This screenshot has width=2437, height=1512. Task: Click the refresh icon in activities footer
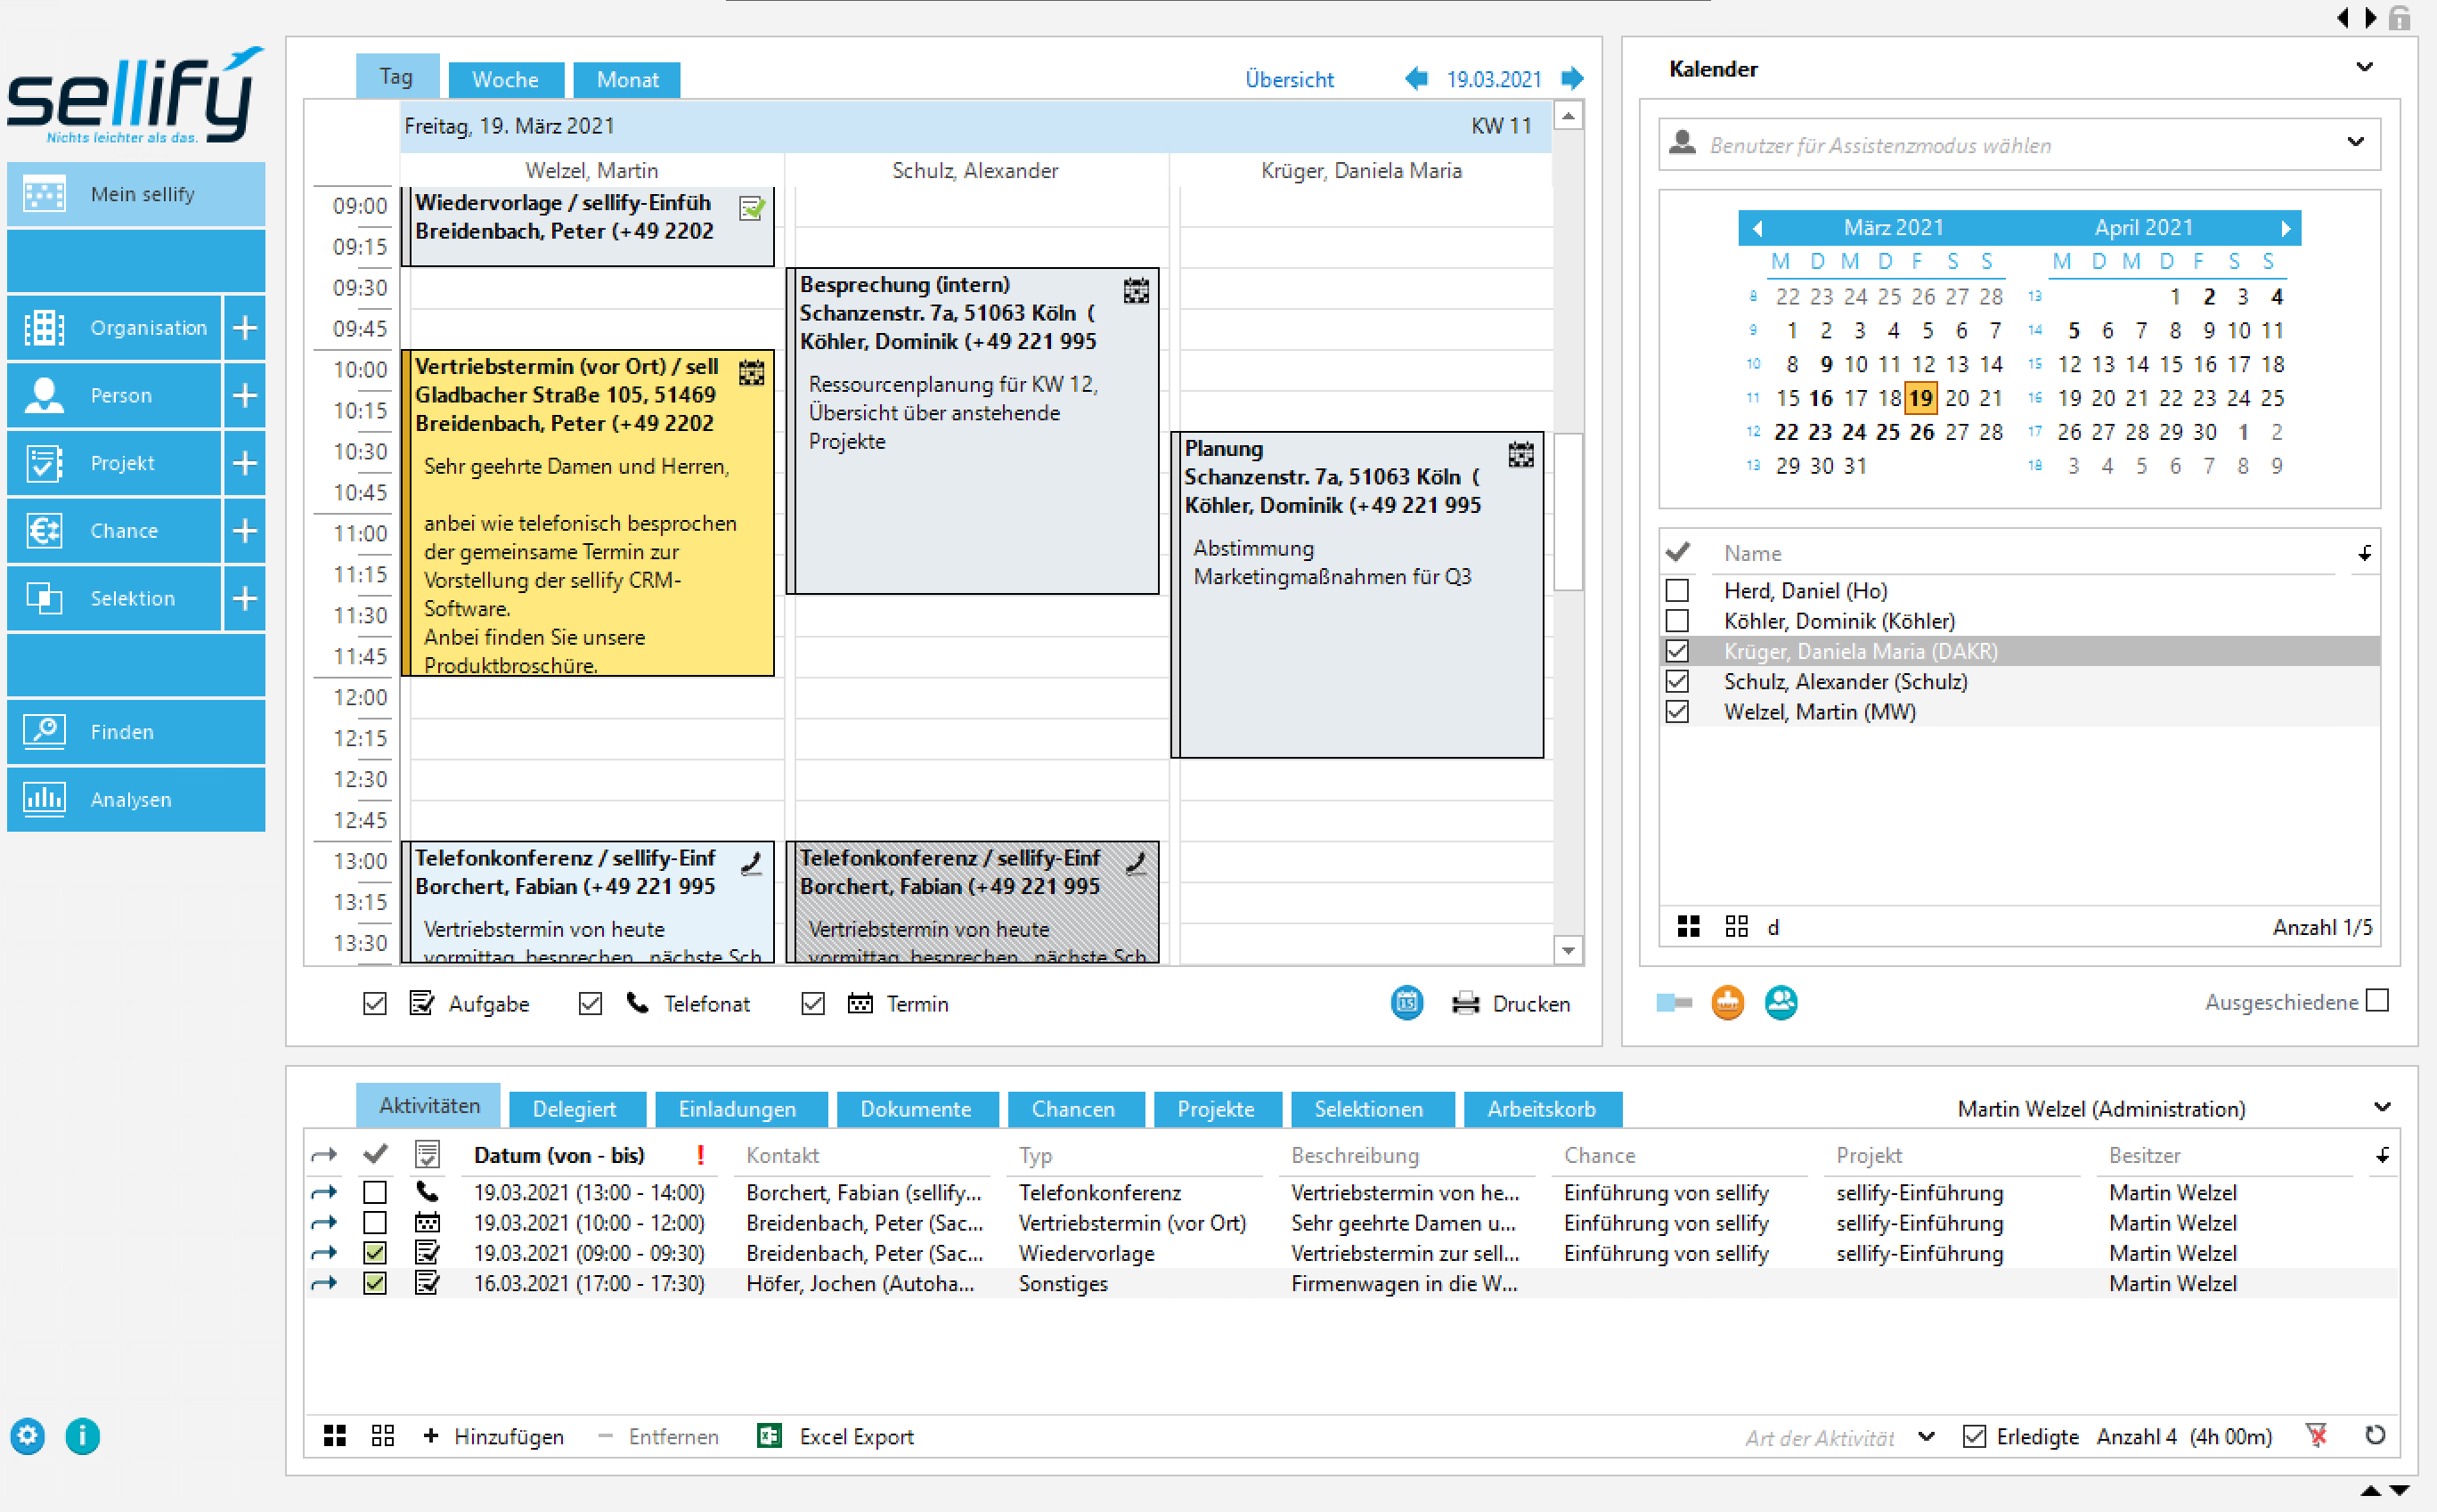[x=2375, y=1436]
